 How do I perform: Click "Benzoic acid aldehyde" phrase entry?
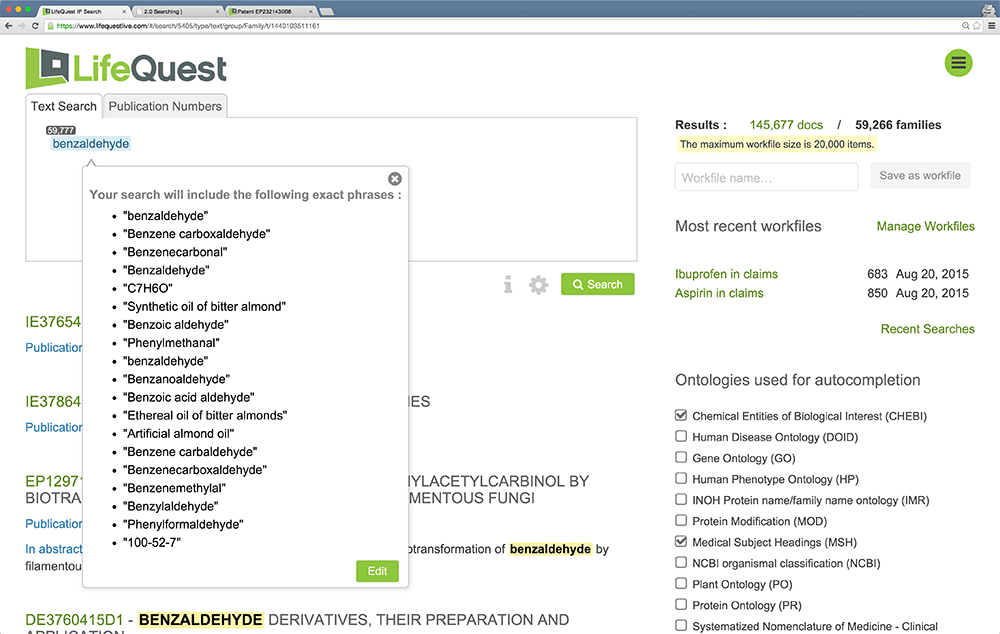pyautogui.click(x=188, y=397)
